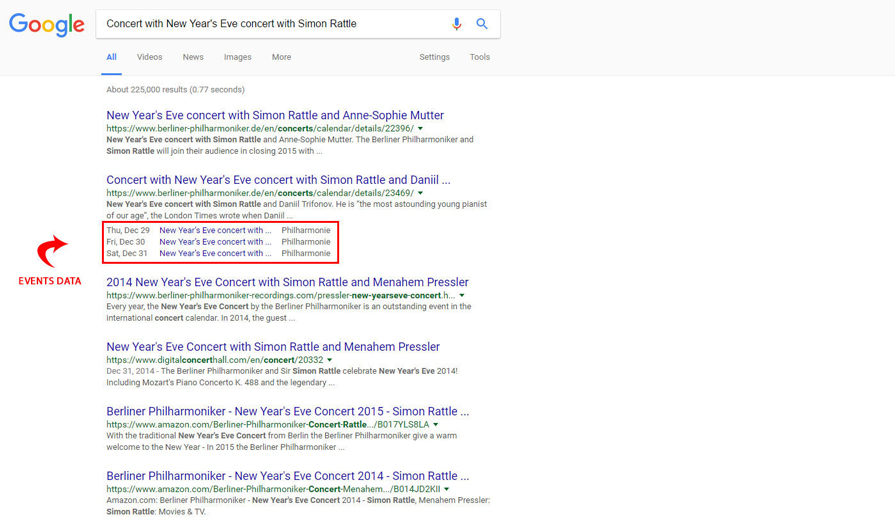This screenshot has height=525, width=895.
Task: Click into the search query field
Action: point(270,24)
